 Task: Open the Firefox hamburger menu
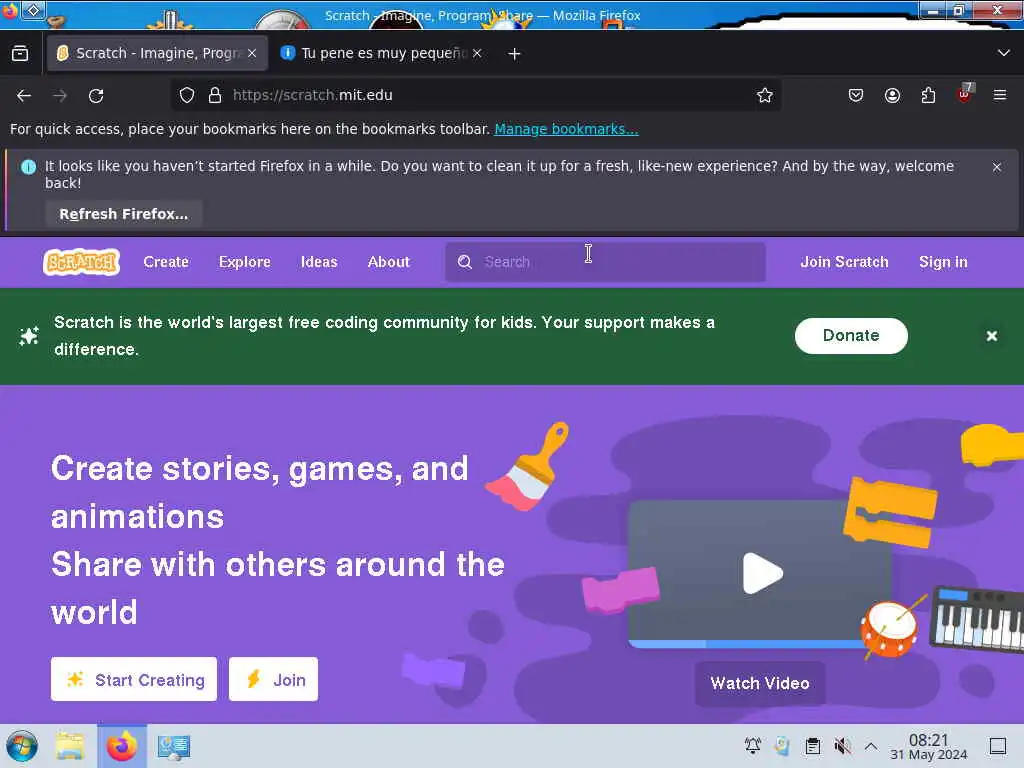pyautogui.click(x=1000, y=95)
